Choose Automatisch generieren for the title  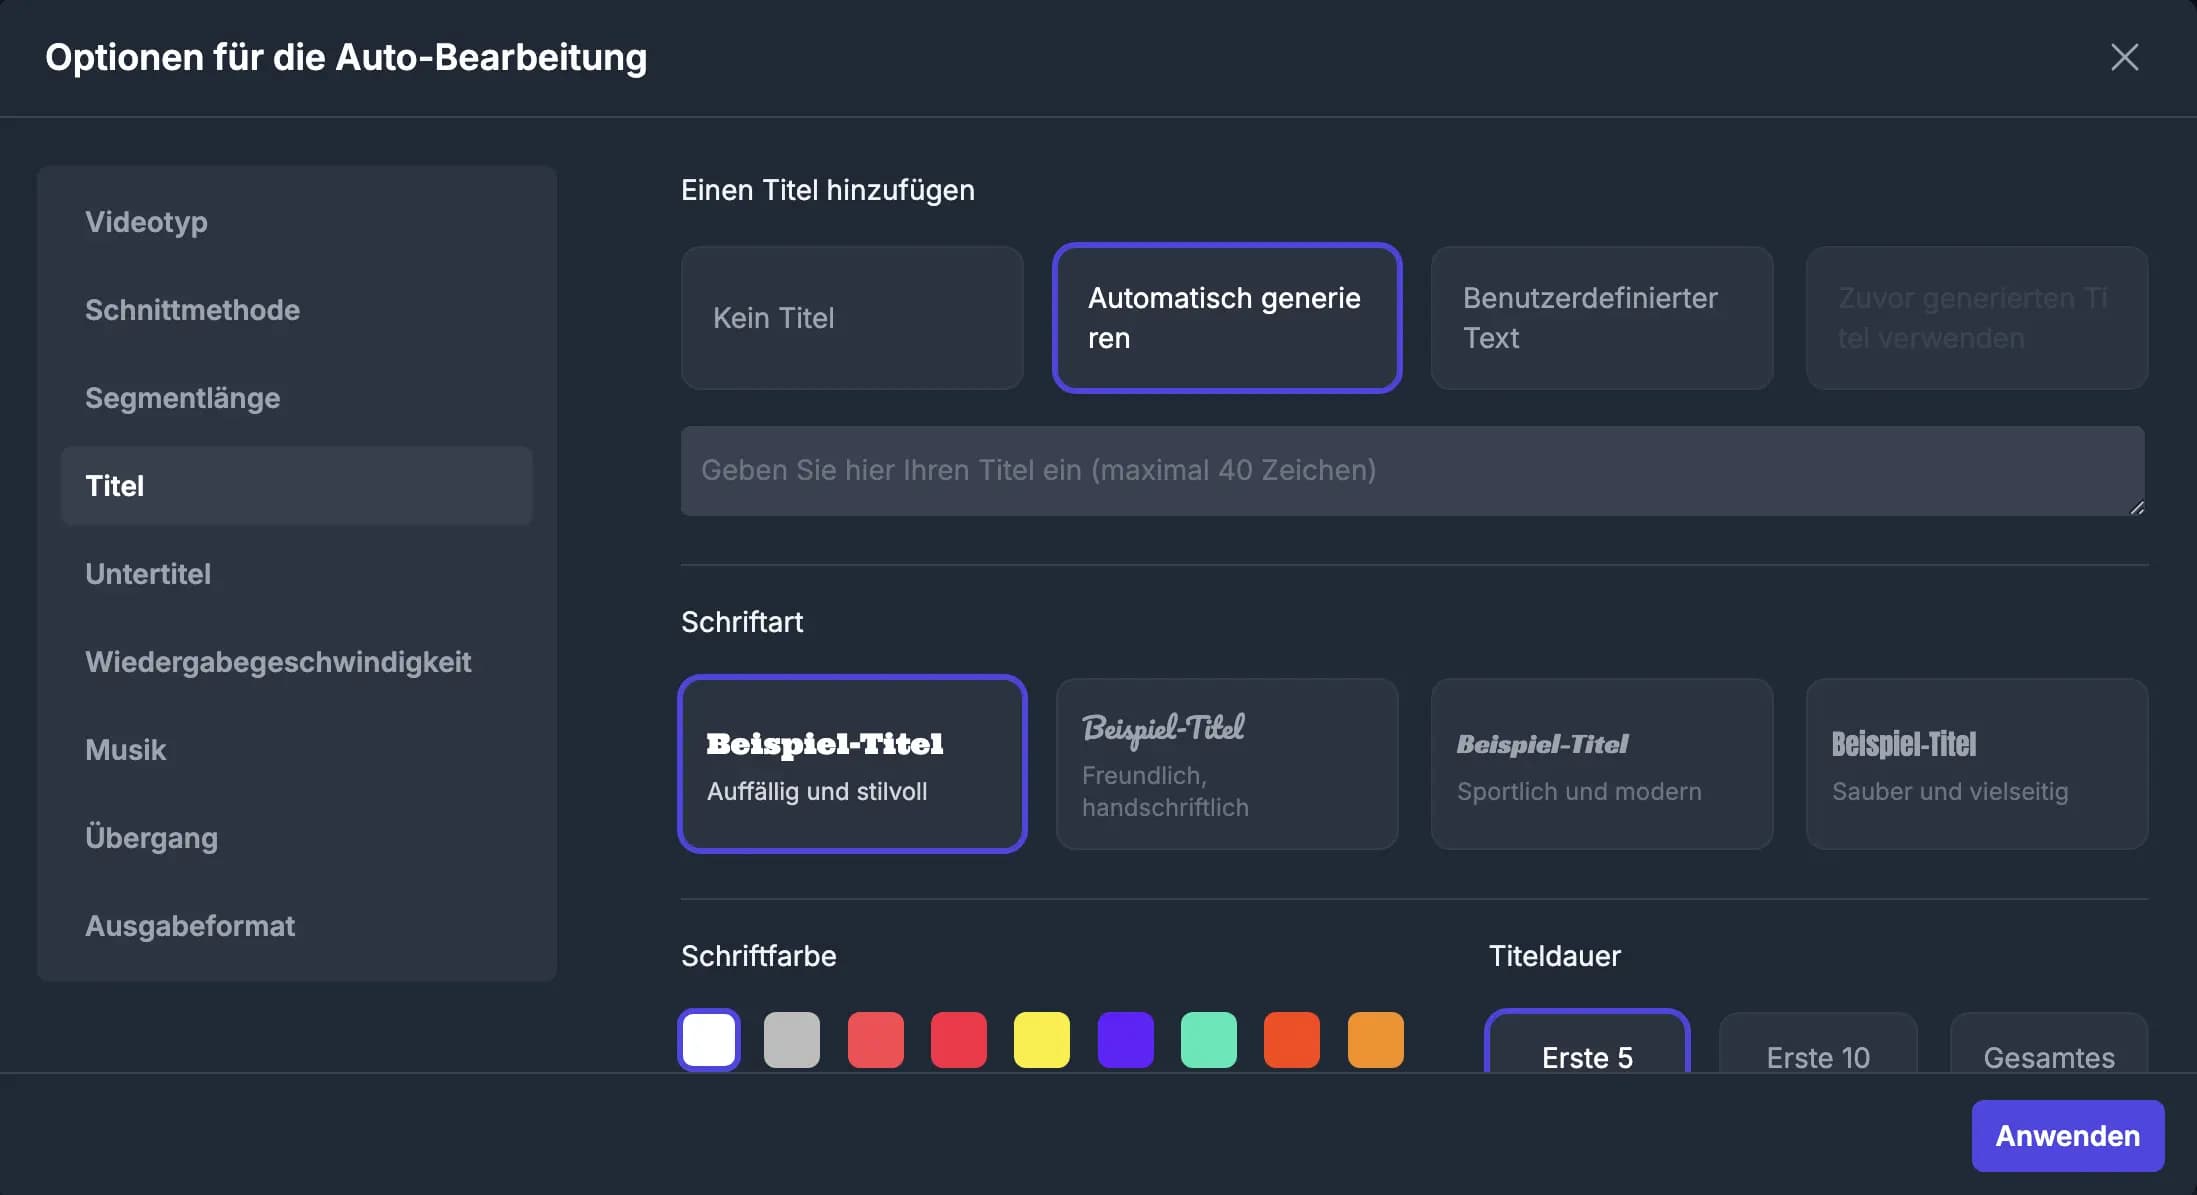coord(1226,318)
